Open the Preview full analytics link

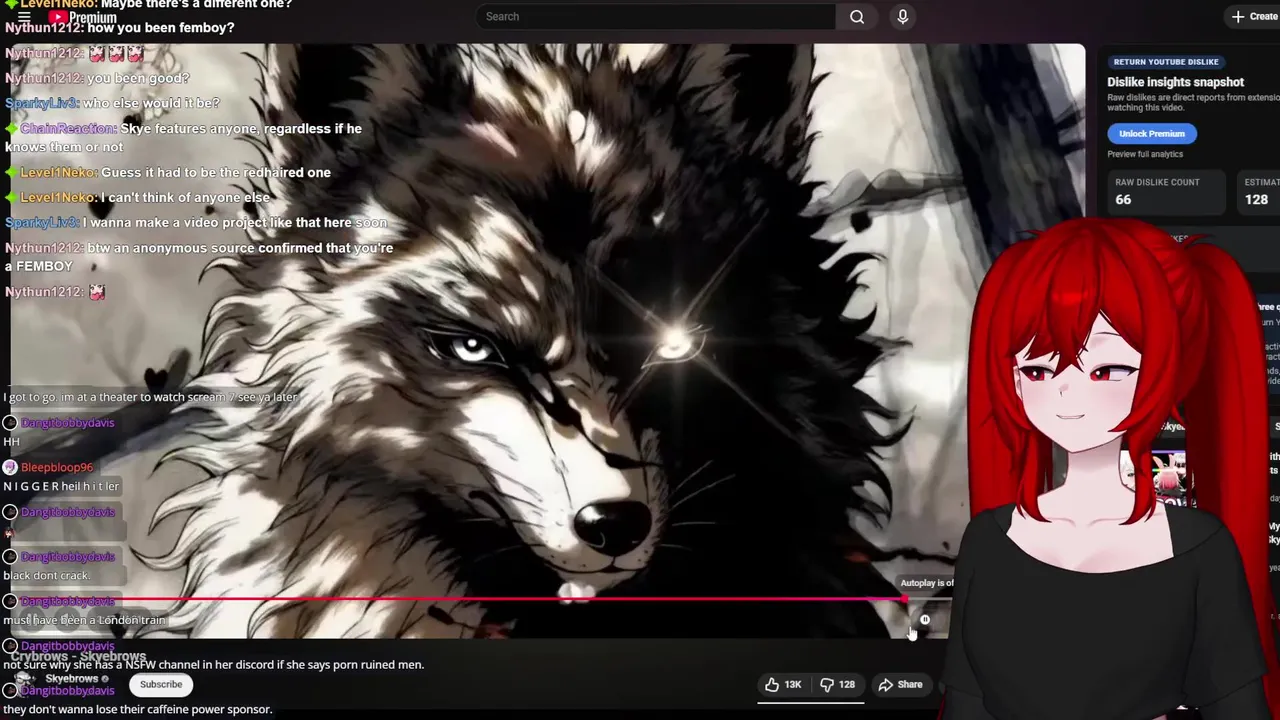1145,154
